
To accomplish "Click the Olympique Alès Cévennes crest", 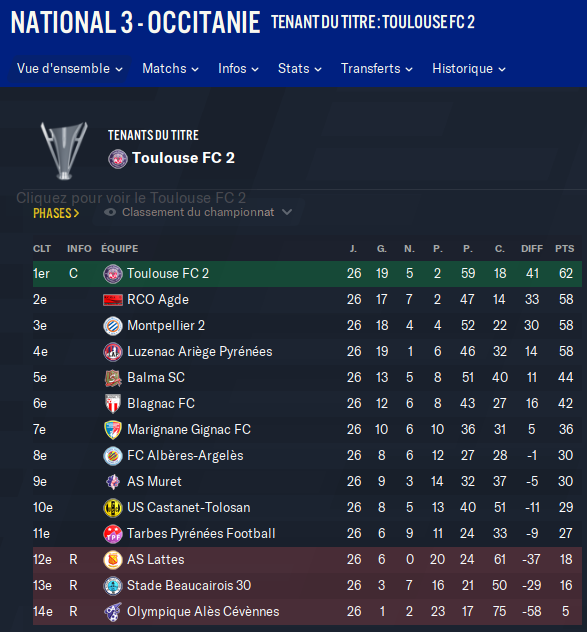I will [113, 612].
